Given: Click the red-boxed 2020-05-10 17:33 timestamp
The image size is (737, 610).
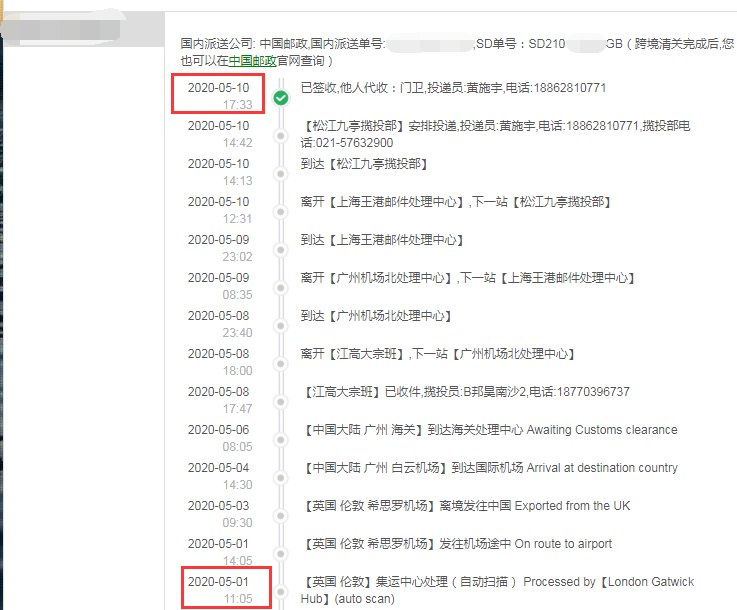Looking at the screenshot, I should pos(218,96).
